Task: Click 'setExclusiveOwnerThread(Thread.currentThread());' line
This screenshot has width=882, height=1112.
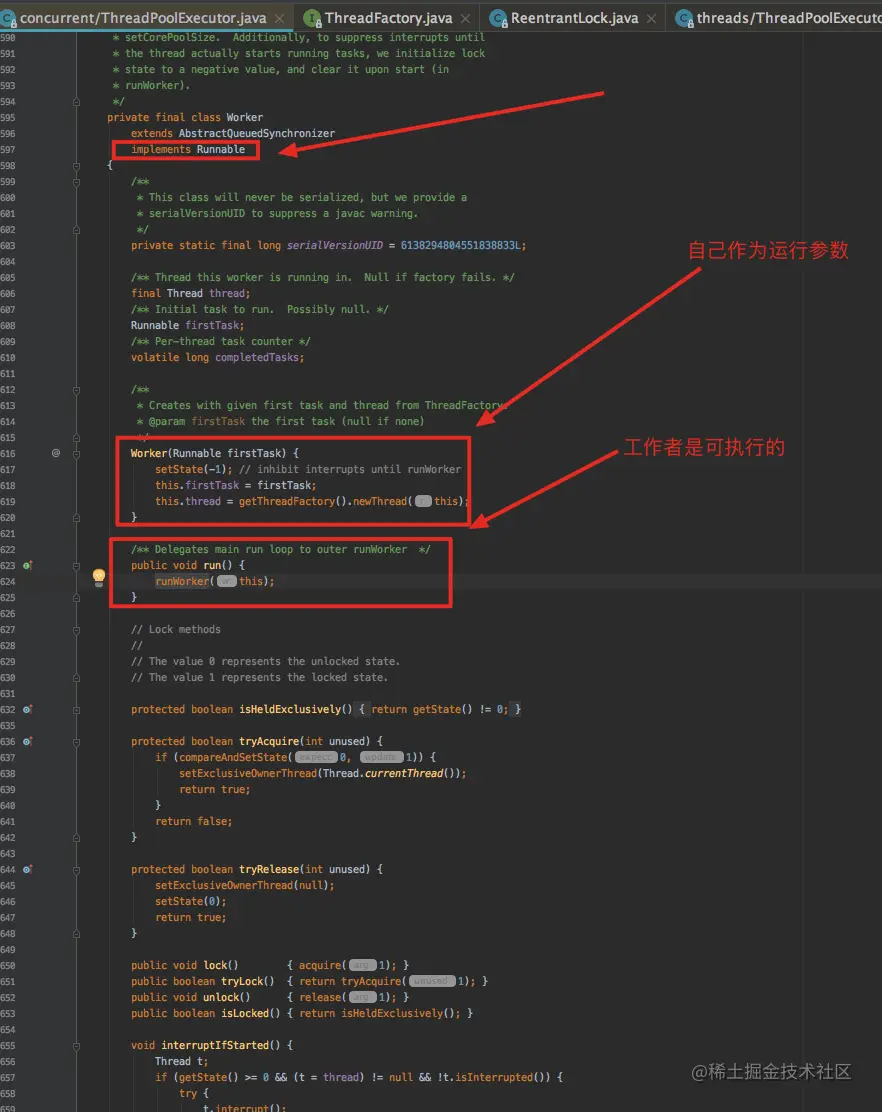Action: tap(323, 773)
